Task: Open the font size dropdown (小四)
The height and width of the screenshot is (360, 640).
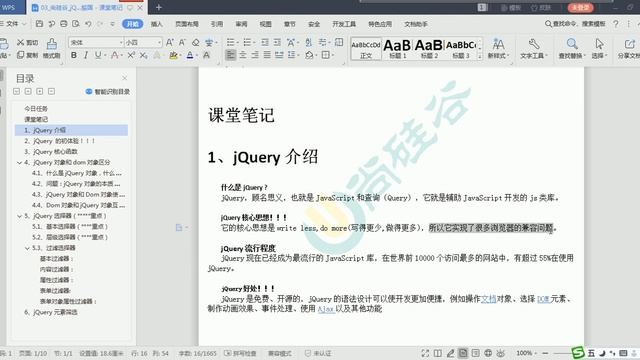Action: [159, 42]
